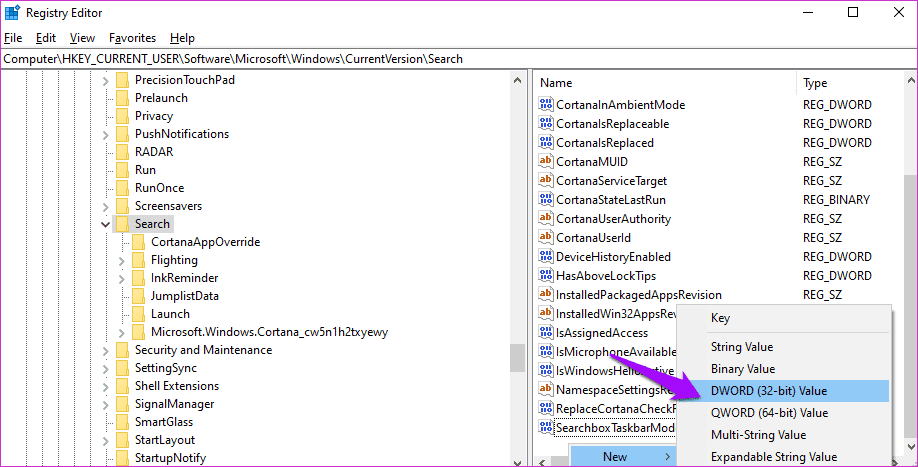Click the CortanaUserId string icon
The width and height of the screenshot is (918, 467).
click(546, 238)
